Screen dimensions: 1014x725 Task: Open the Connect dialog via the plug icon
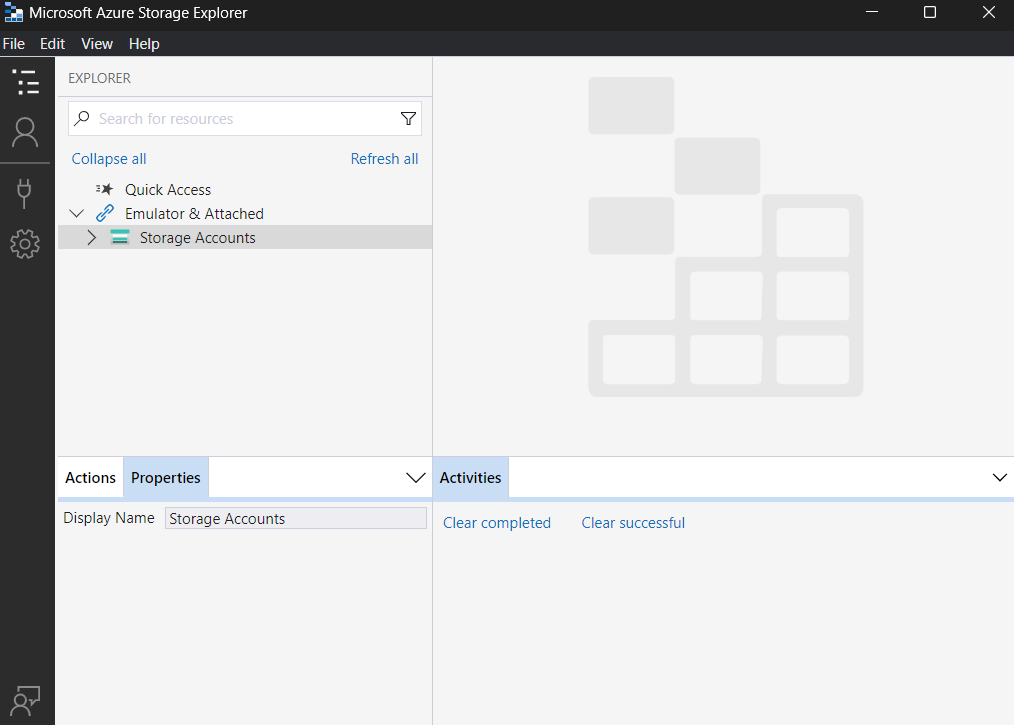[26, 192]
